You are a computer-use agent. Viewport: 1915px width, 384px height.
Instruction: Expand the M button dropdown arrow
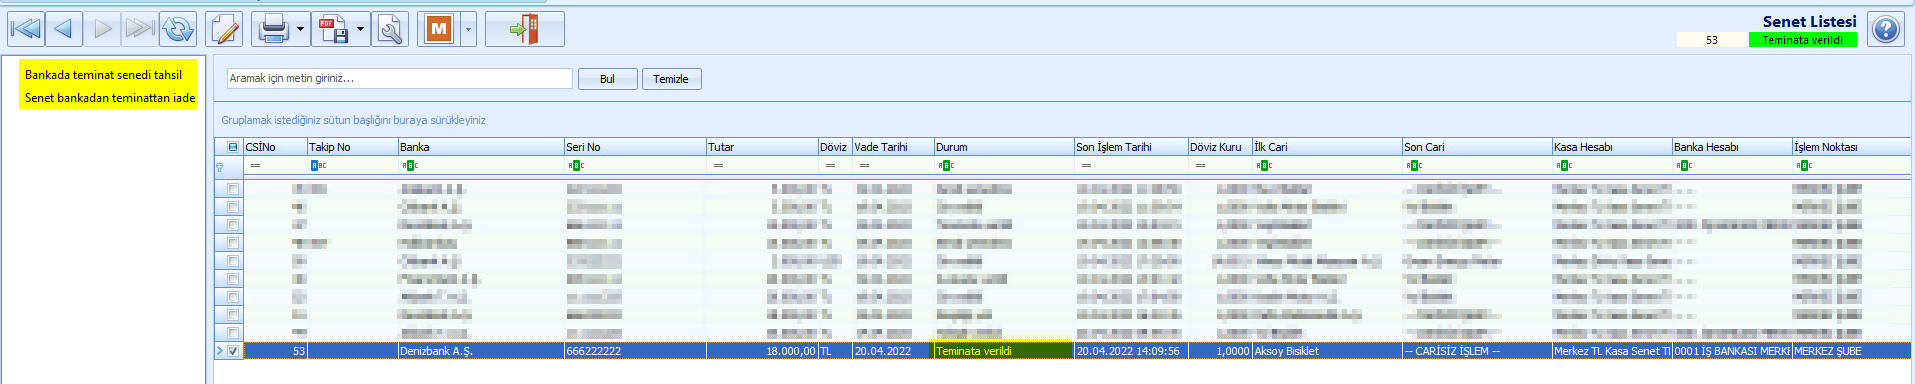[468, 29]
